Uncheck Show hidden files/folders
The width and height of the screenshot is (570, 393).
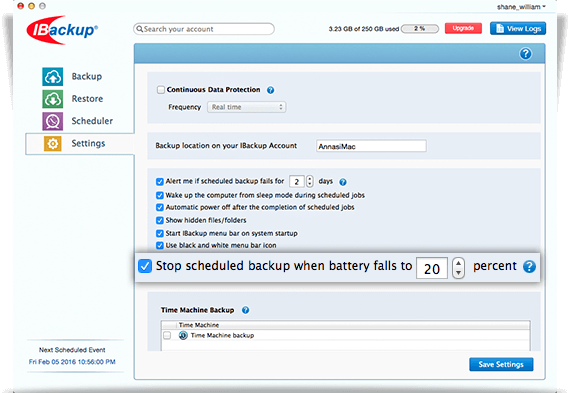[160, 220]
